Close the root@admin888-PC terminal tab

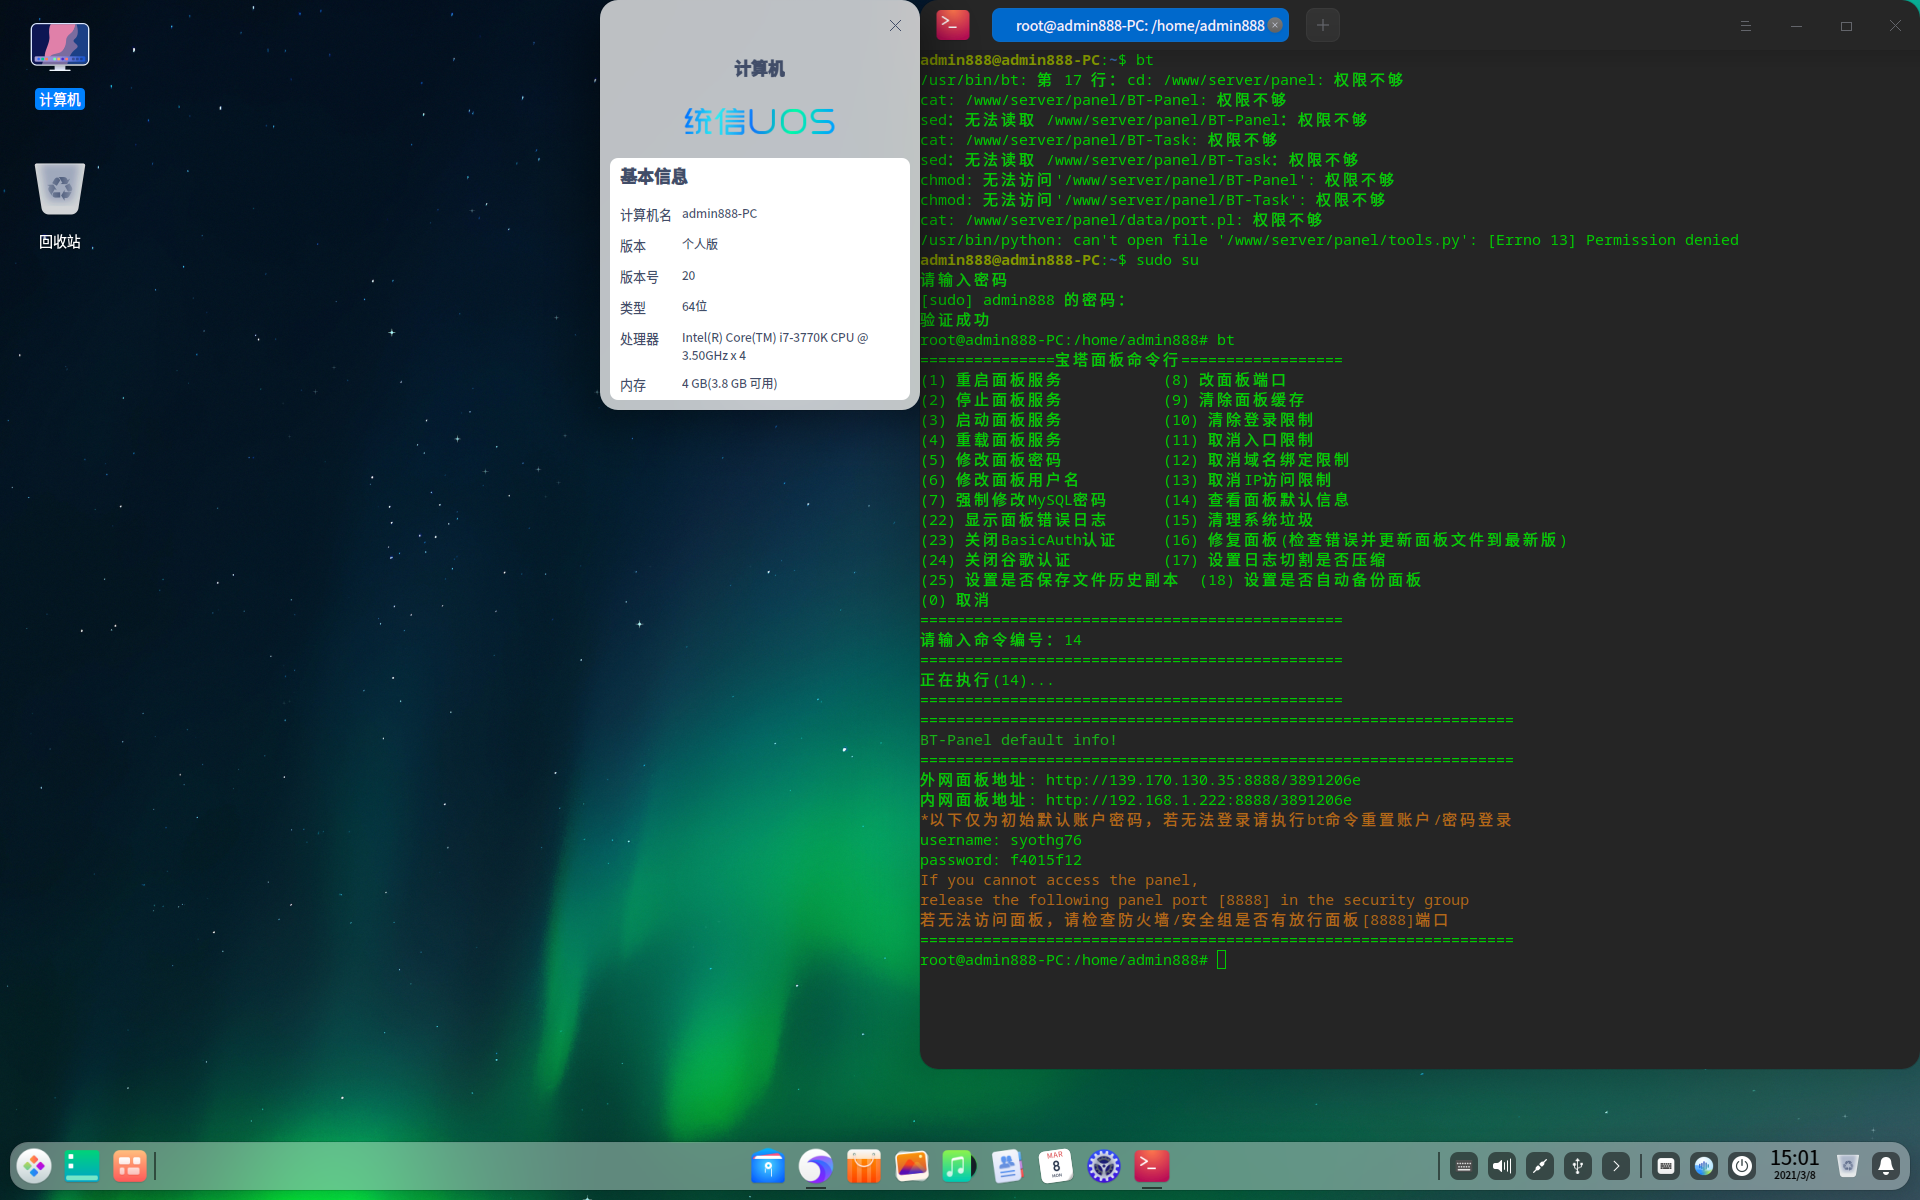pos(1275,25)
